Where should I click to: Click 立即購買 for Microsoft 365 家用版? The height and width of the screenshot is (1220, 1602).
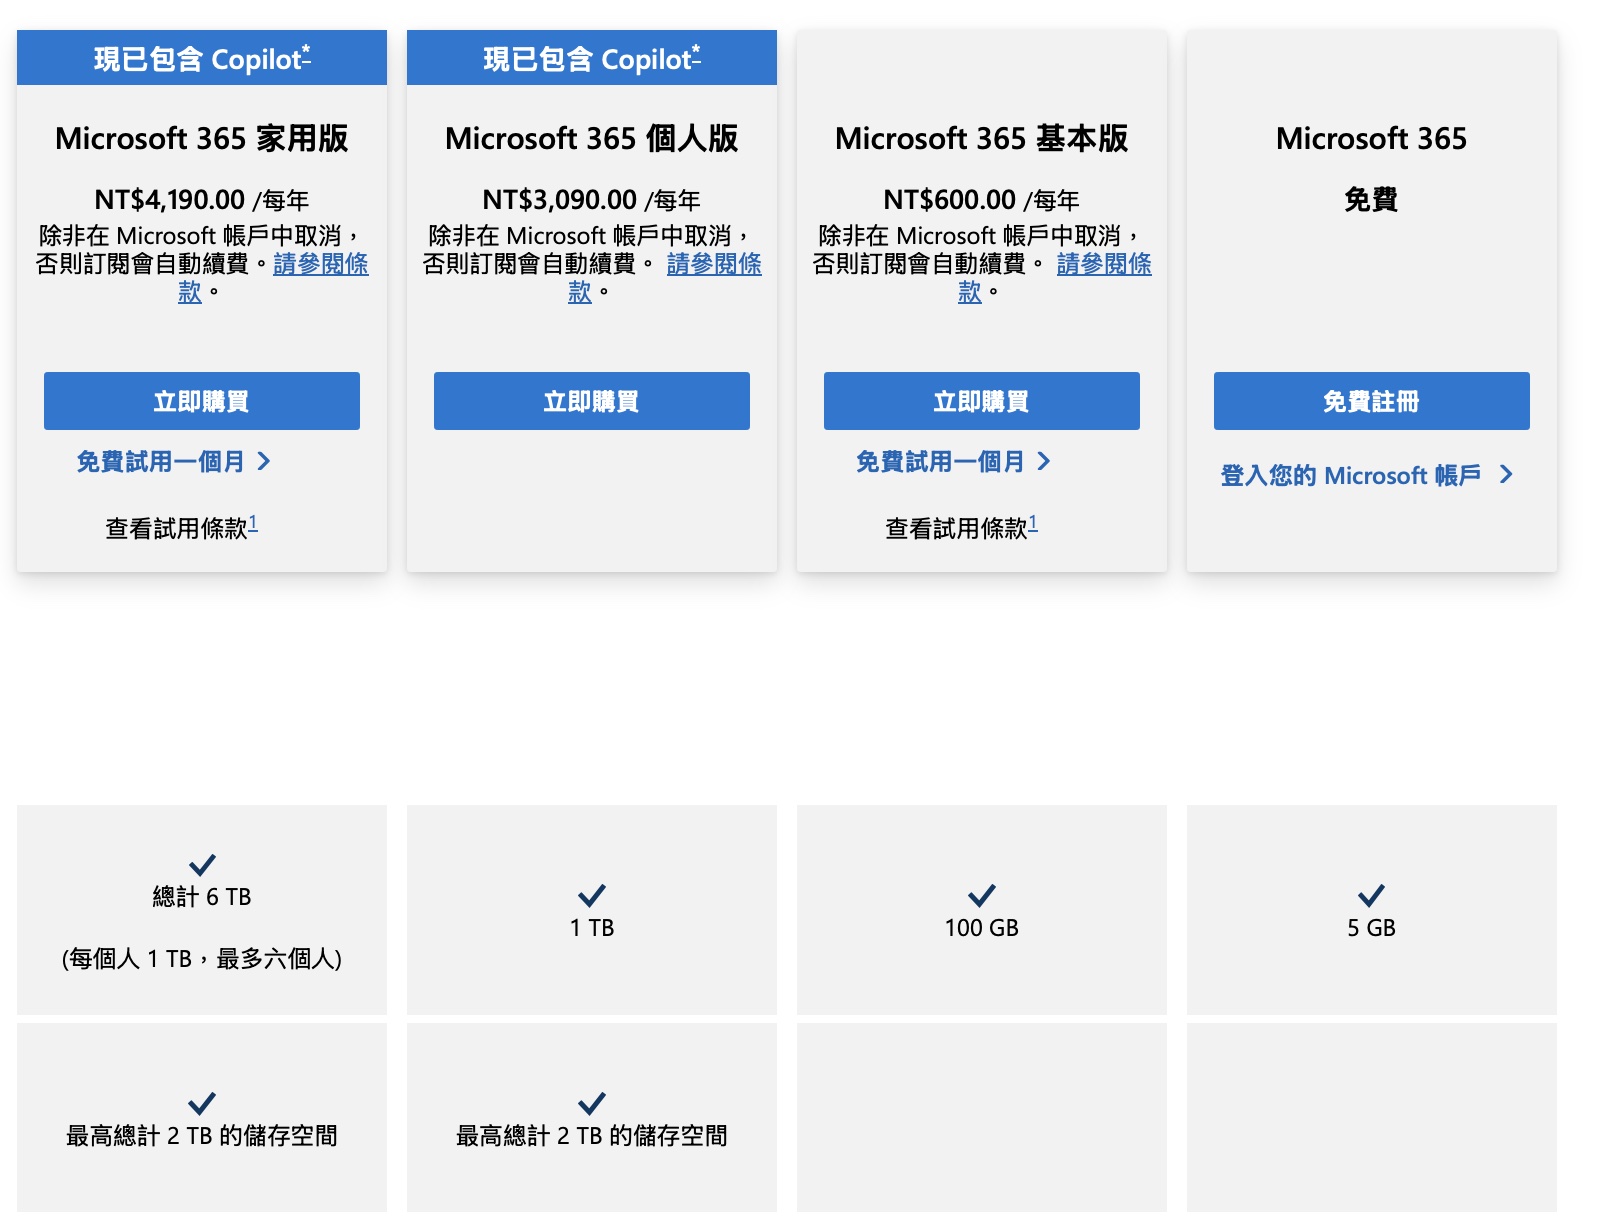202,401
